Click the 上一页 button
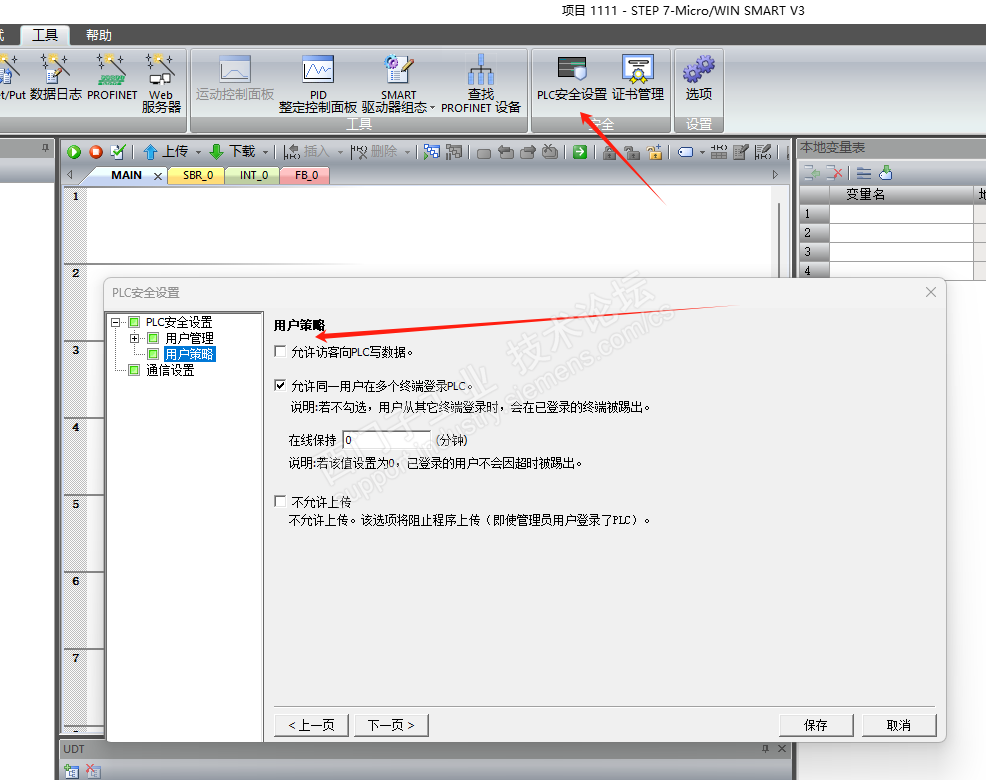 tap(311, 725)
